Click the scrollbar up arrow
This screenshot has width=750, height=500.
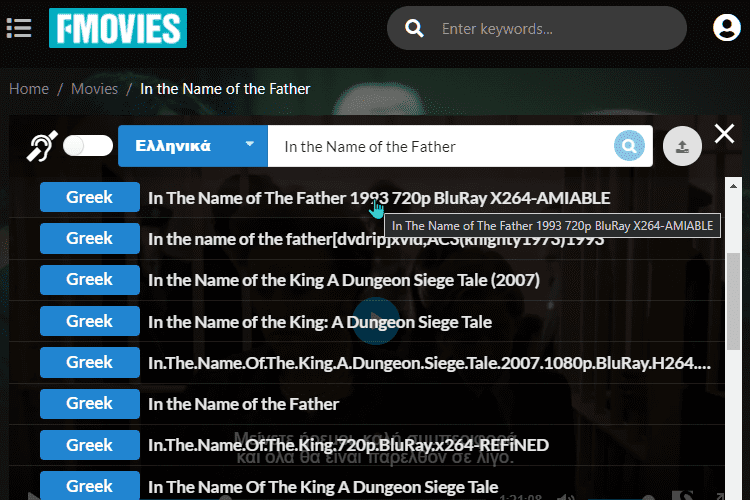(x=733, y=186)
